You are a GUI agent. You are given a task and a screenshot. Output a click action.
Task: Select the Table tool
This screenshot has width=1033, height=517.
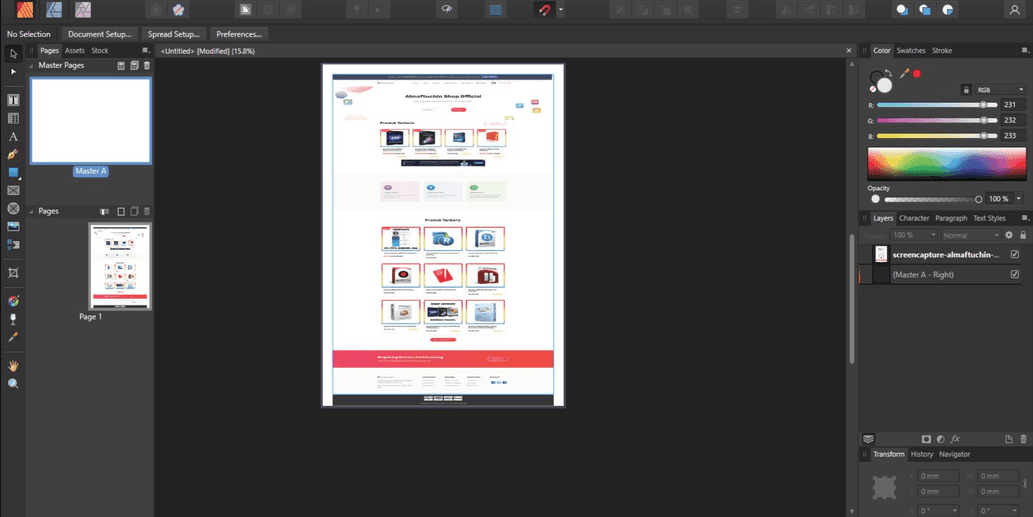pos(13,119)
